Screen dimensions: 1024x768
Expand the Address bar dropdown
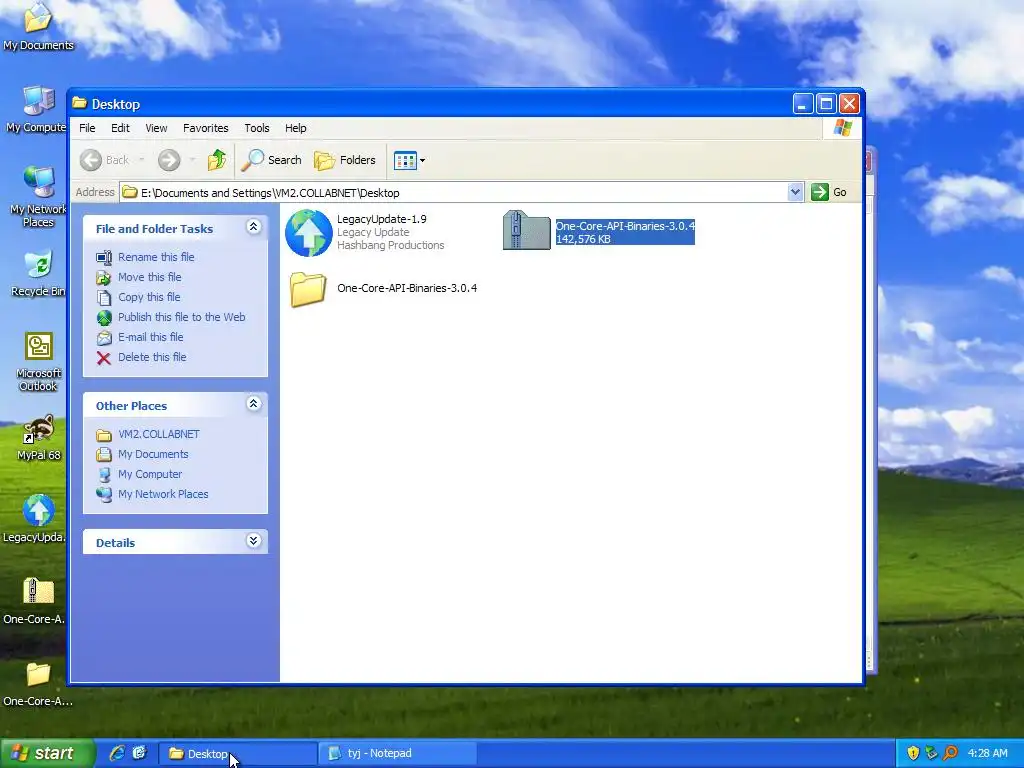tap(795, 192)
